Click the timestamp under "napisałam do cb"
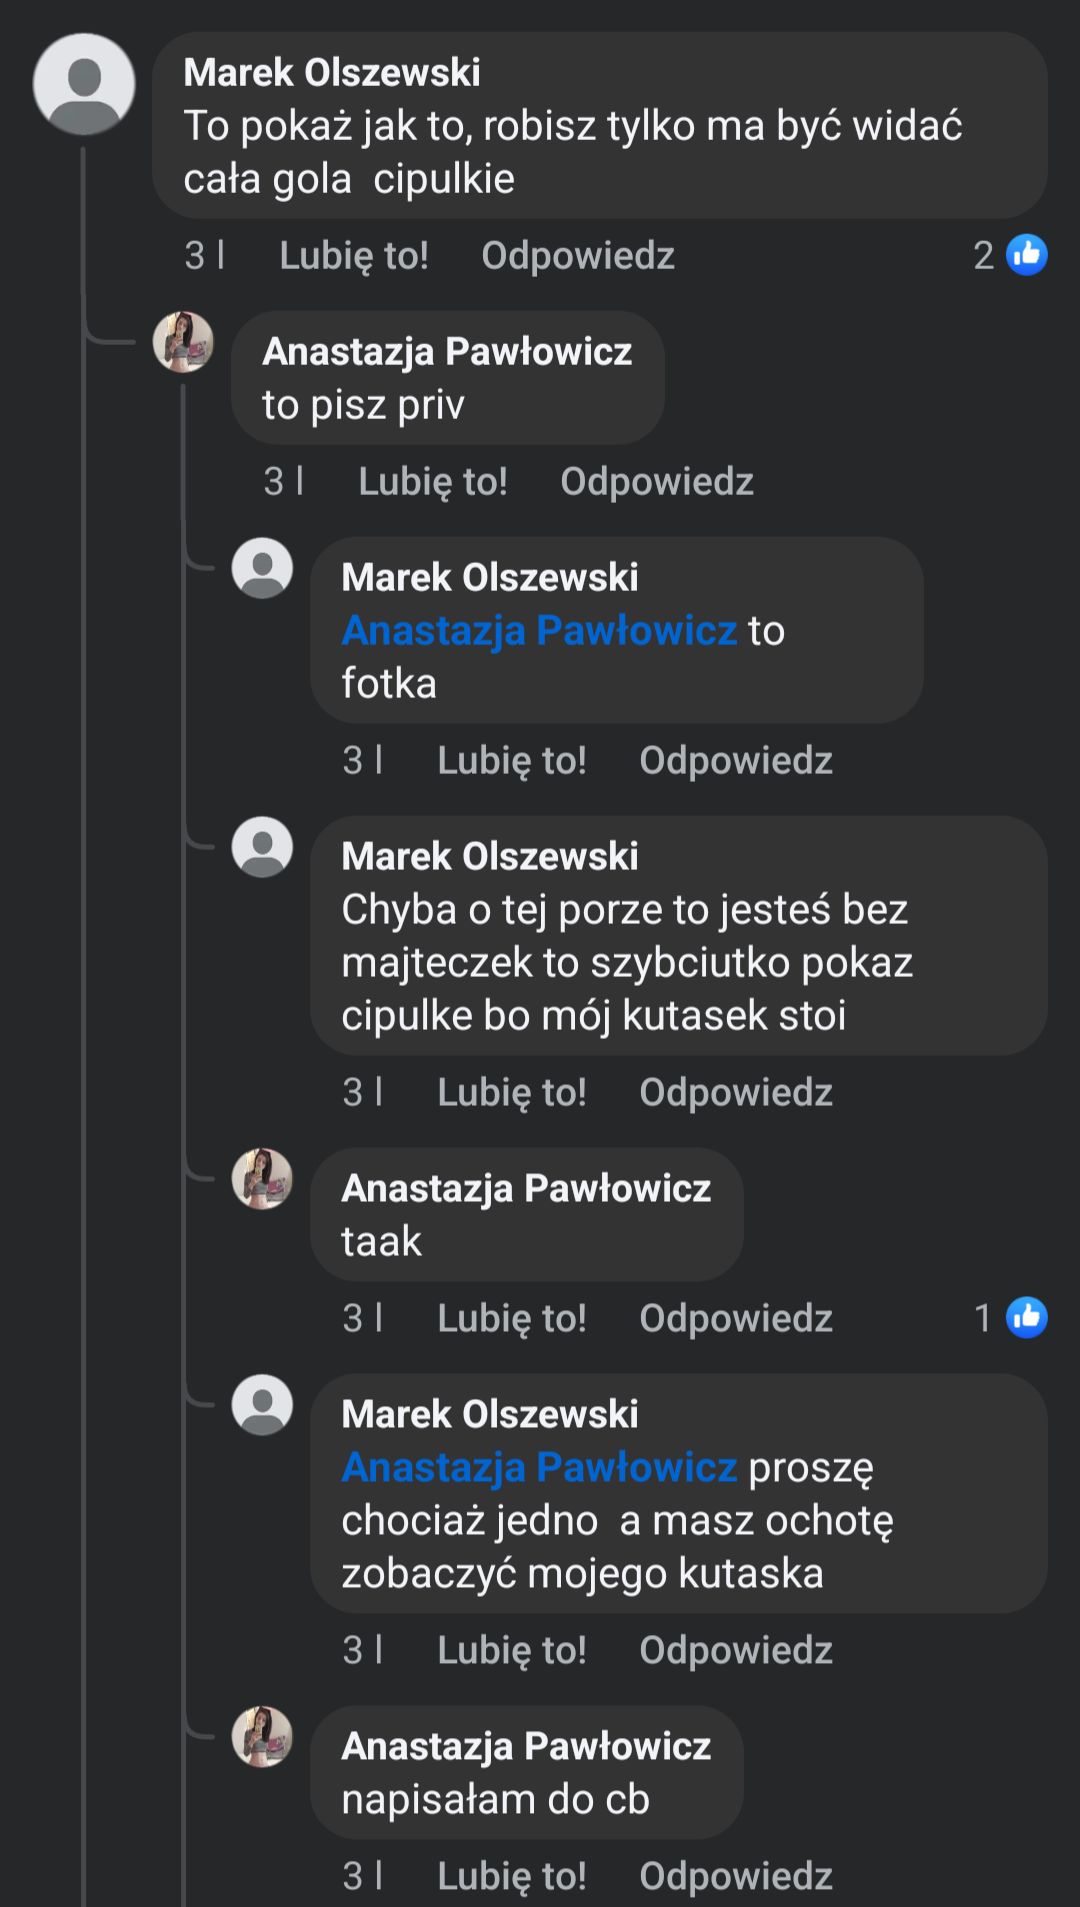 [x=363, y=1876]
